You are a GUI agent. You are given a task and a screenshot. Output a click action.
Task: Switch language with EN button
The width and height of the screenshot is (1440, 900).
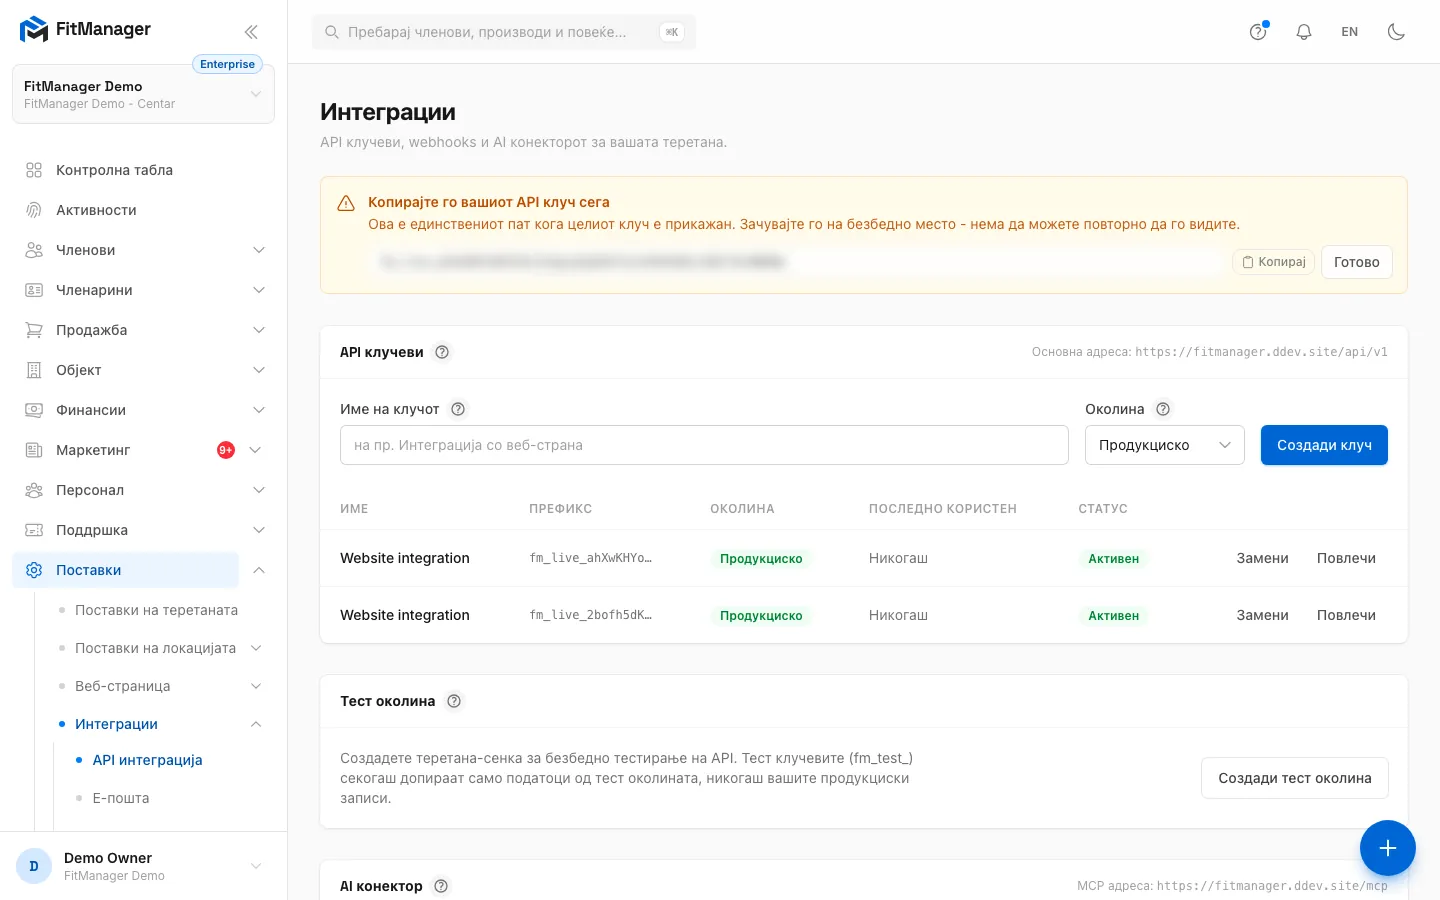click(1350, 32)
